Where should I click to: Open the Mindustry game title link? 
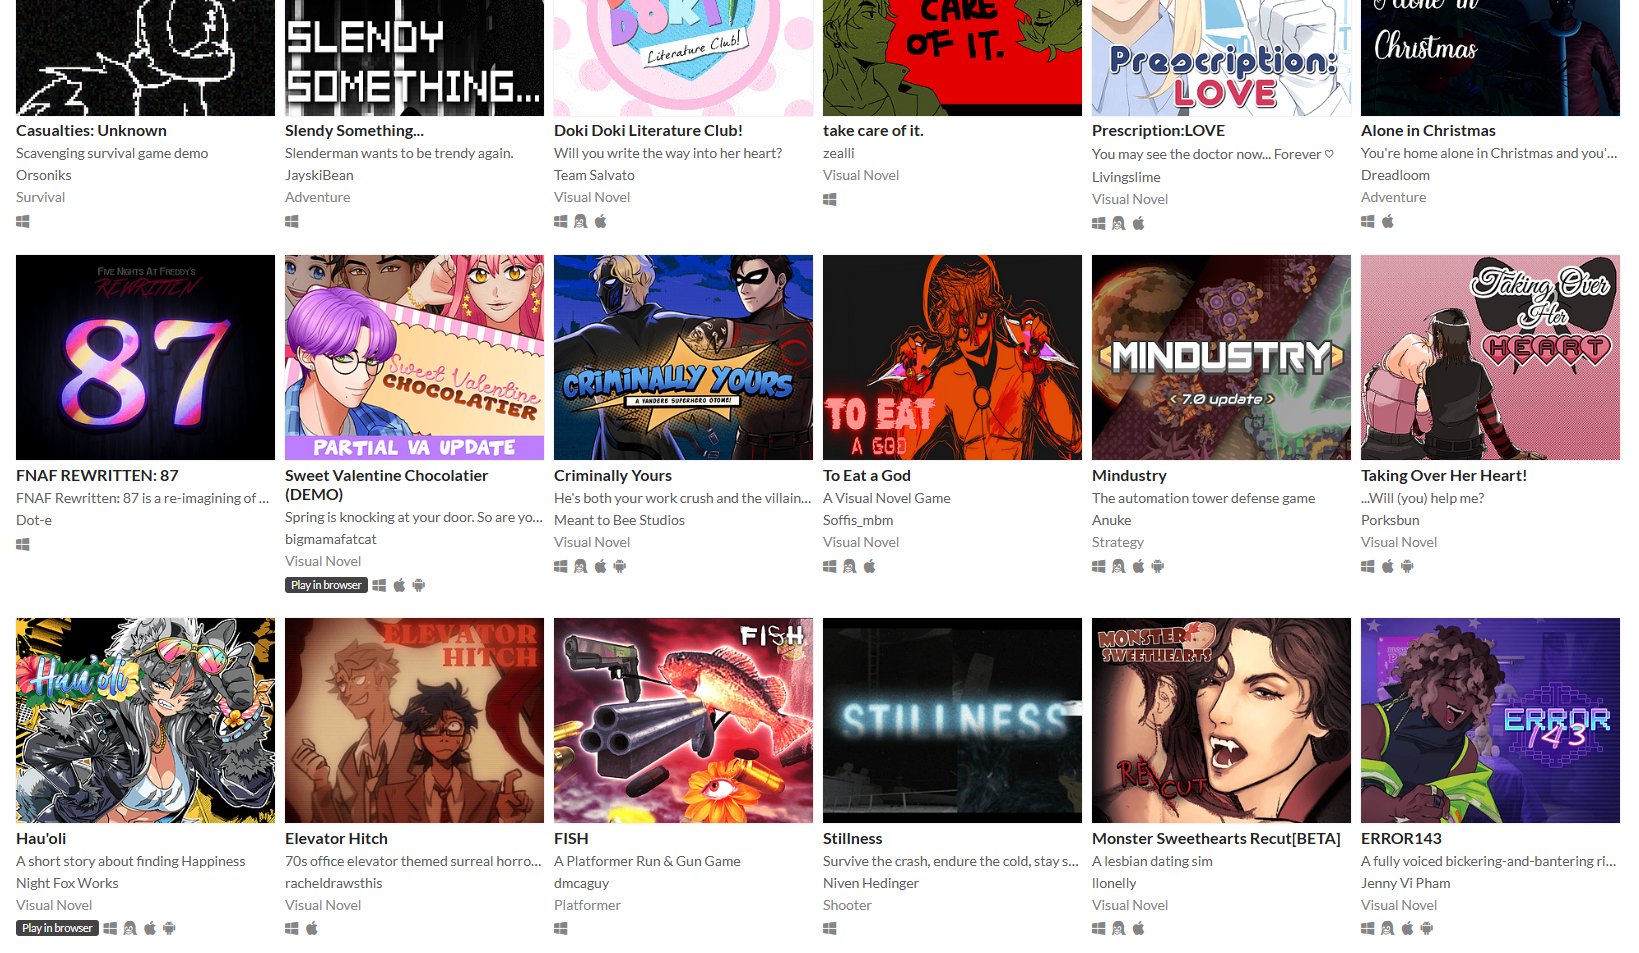1129,476
